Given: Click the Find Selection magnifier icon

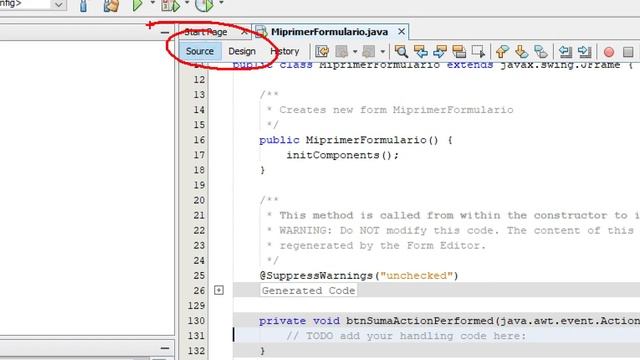Looking at the screenshot, I should pos(401,51).
